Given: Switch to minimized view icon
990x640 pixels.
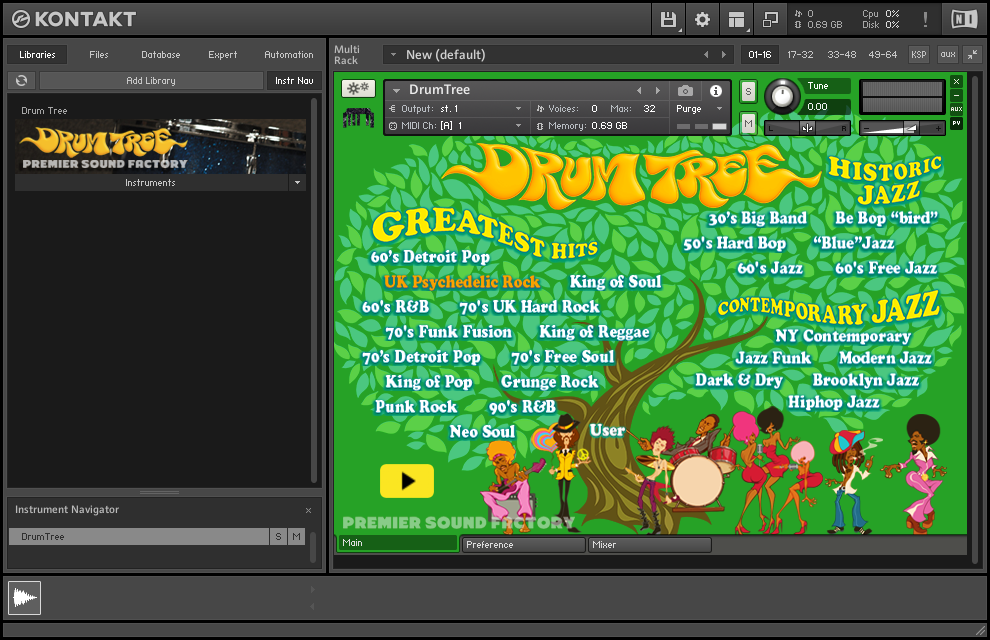Looking at the screenshot, I should tap(770, 20).
